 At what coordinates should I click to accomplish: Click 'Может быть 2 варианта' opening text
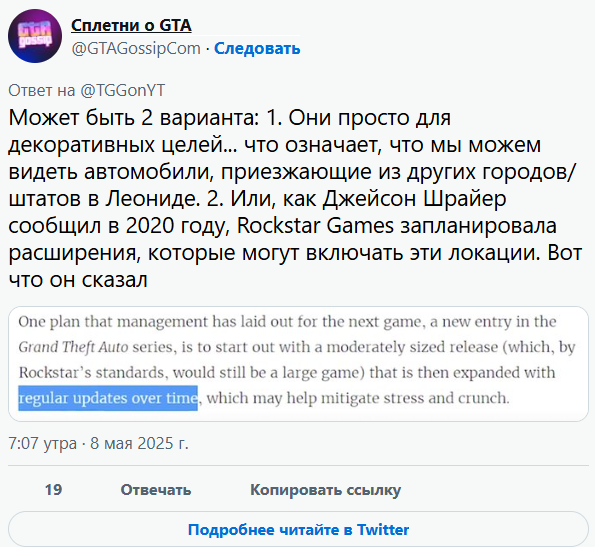(x=131, y=118)
